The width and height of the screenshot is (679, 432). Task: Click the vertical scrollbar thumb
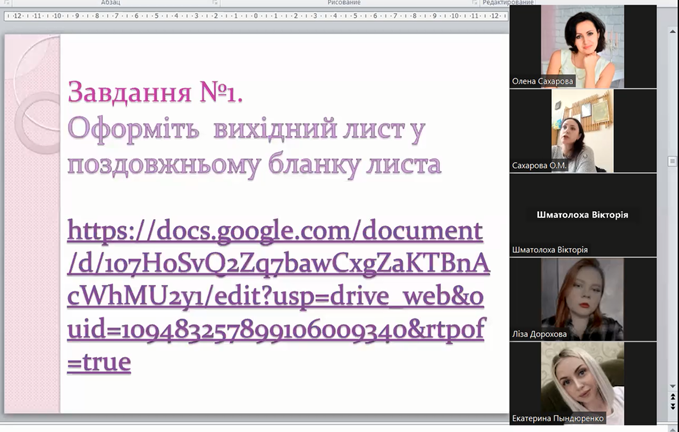coord(673,161)
